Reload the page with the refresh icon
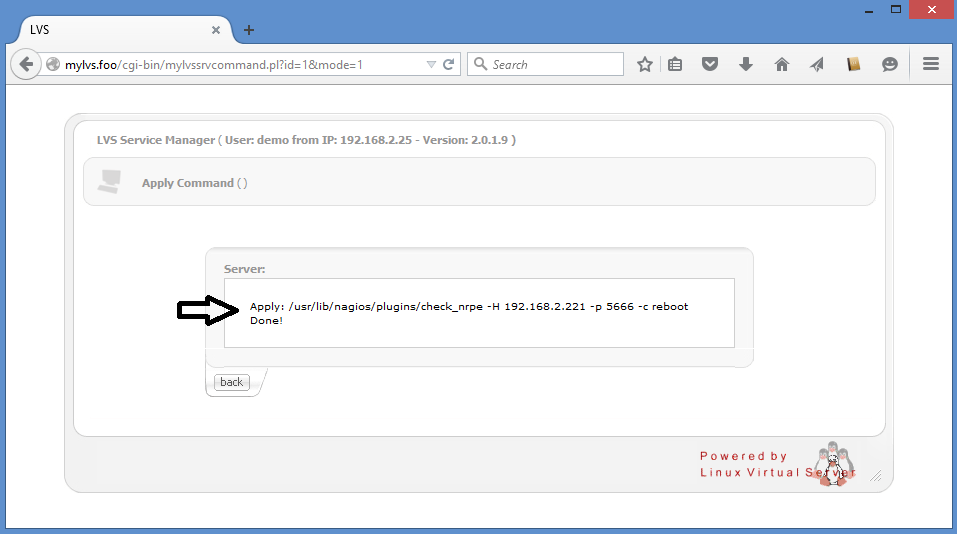957x534 pixels. coord(449,64)
